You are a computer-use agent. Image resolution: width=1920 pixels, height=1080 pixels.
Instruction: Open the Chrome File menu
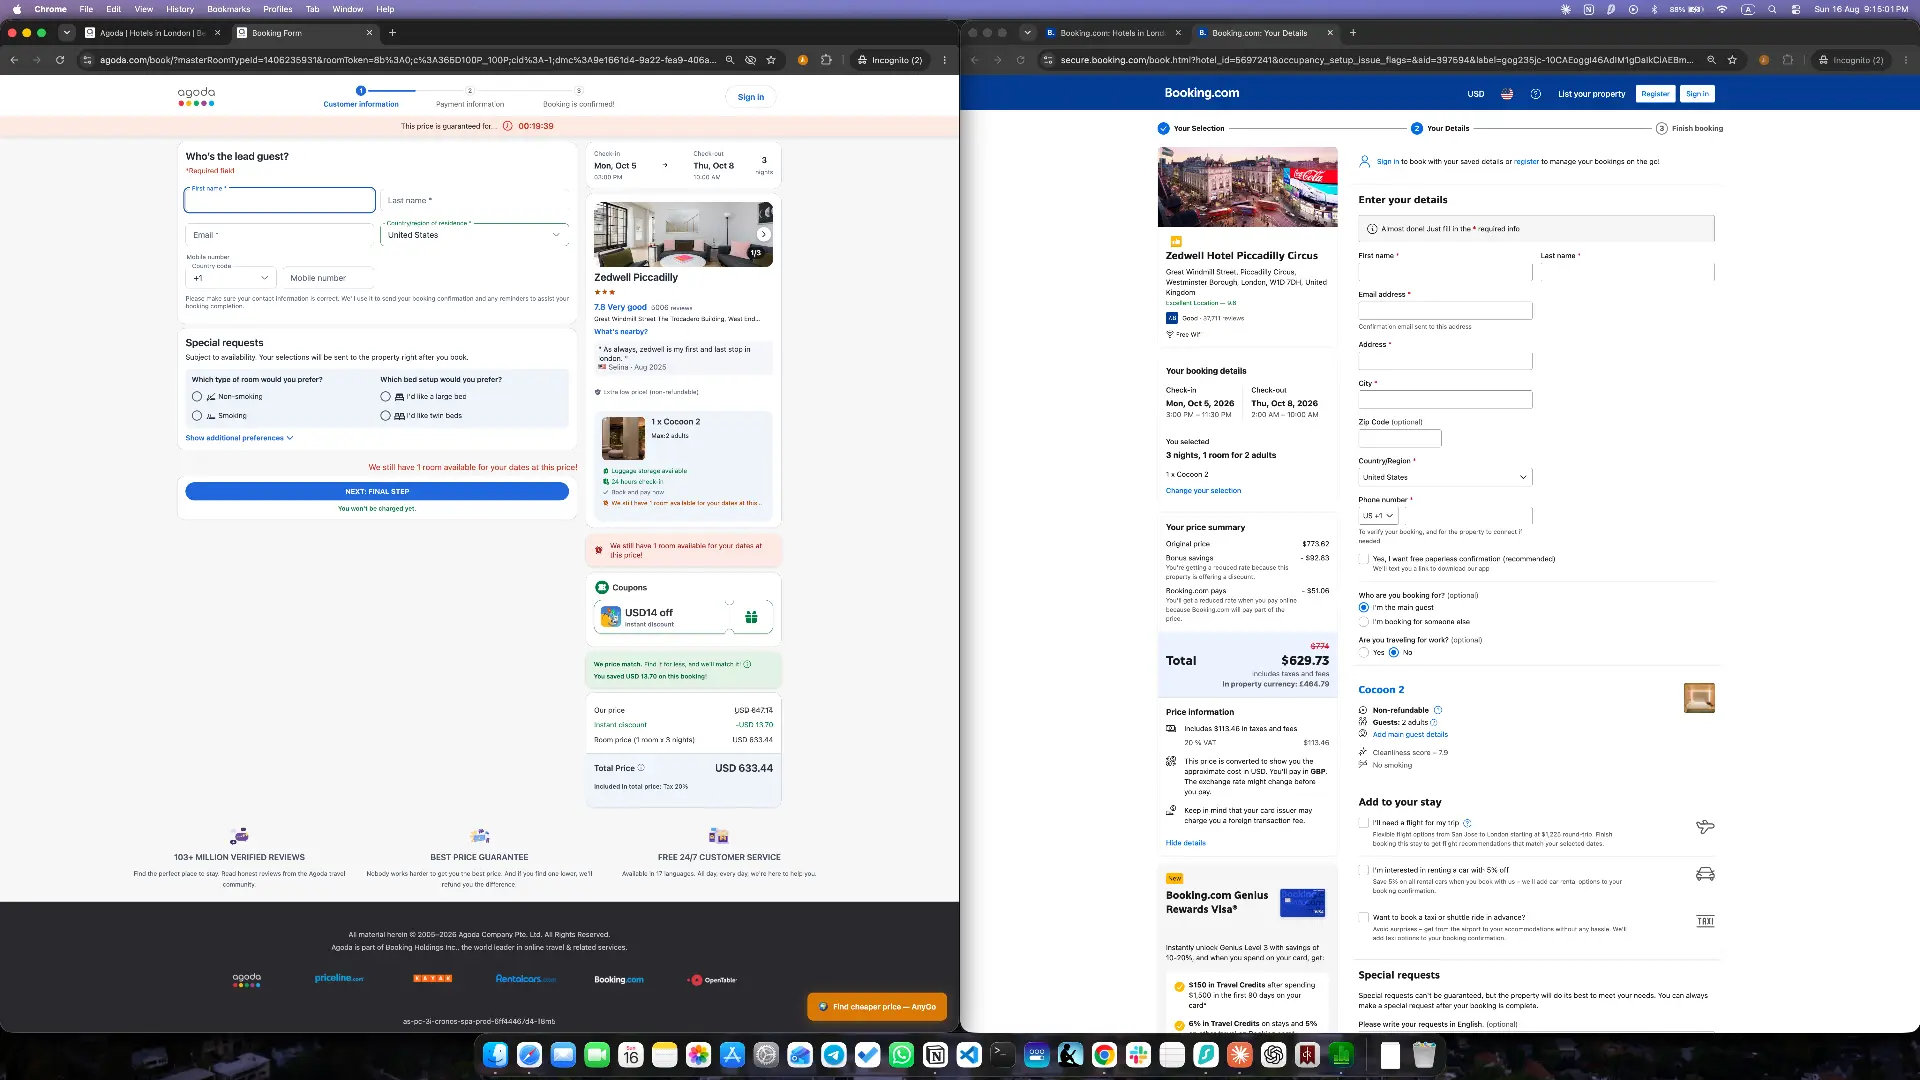pos(86,9)
